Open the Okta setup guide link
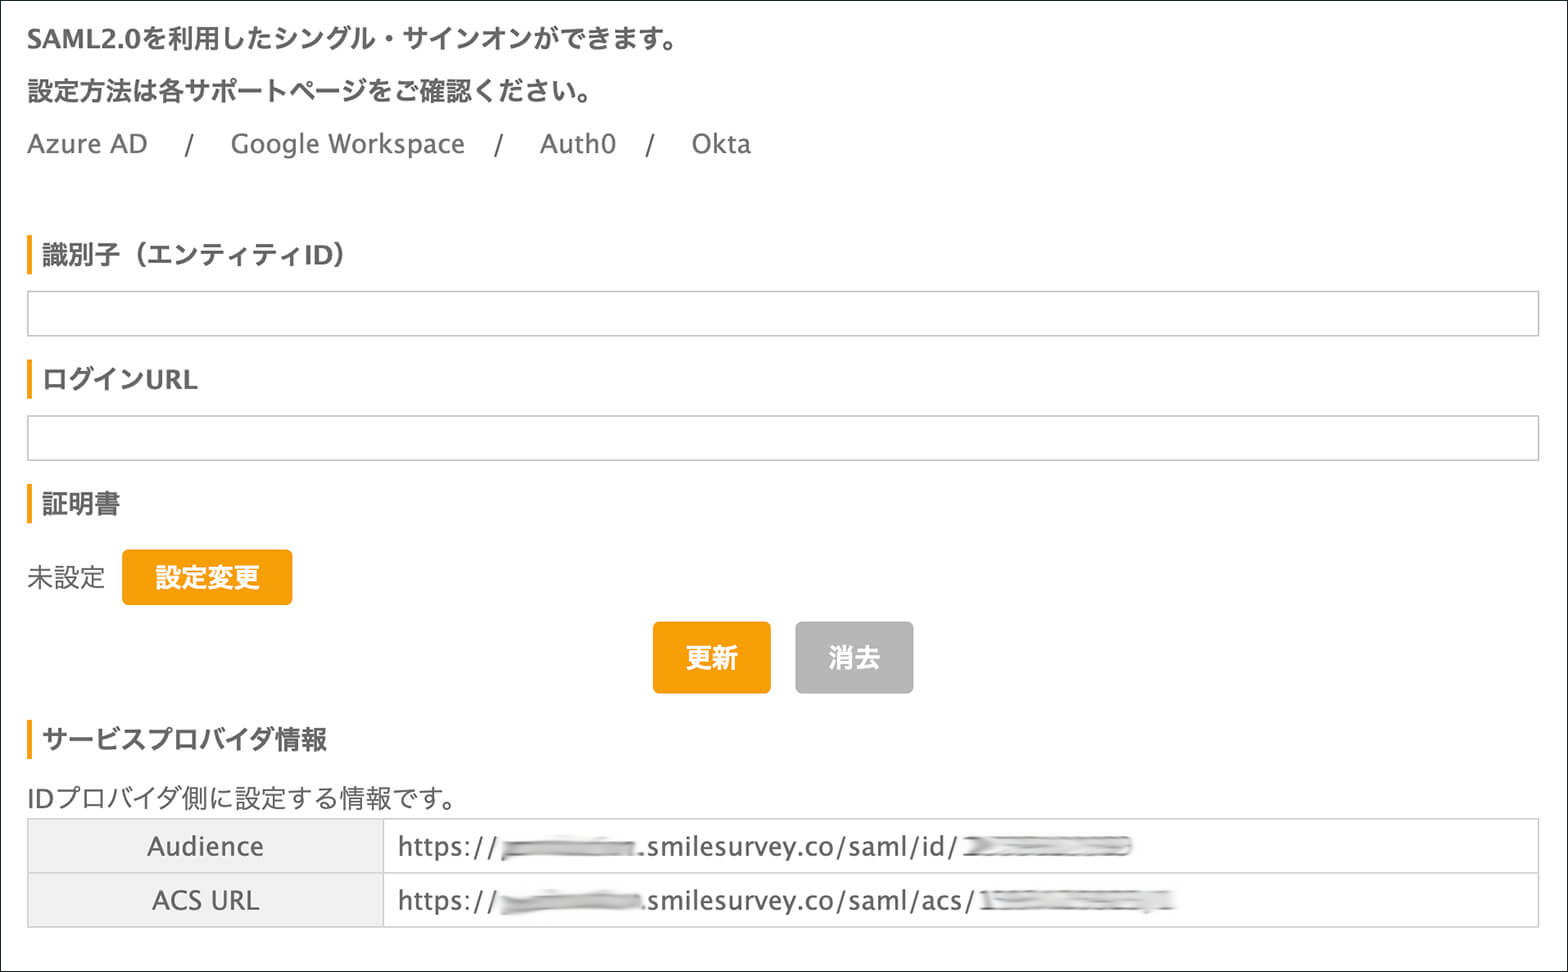Viewport: 1568px width, 972px height. click(x=720, y=144)
